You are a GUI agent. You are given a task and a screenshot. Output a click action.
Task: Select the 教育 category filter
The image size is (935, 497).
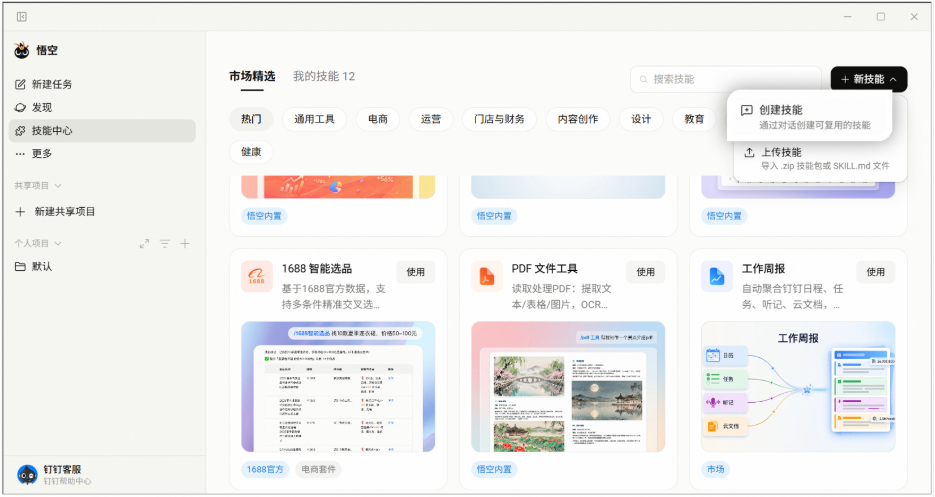click(x=694, y=119)
